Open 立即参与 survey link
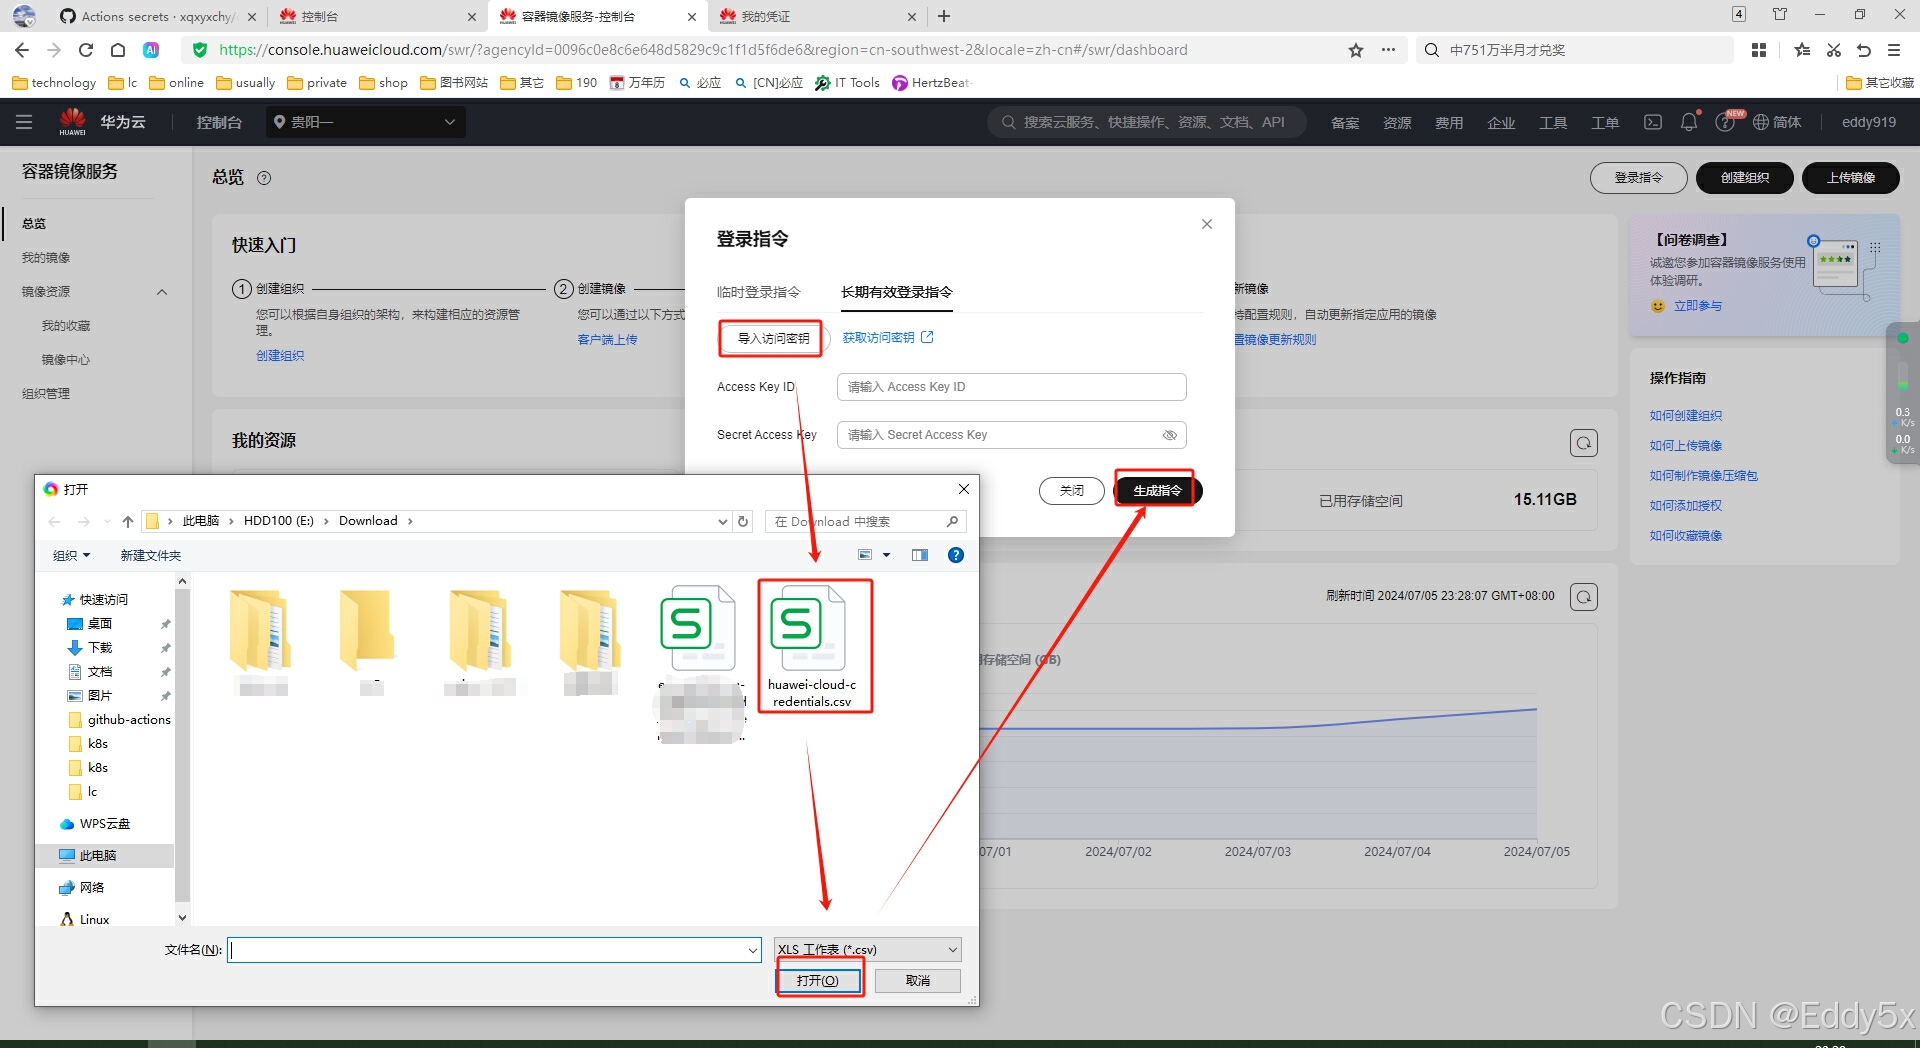 pos(1698,306)
